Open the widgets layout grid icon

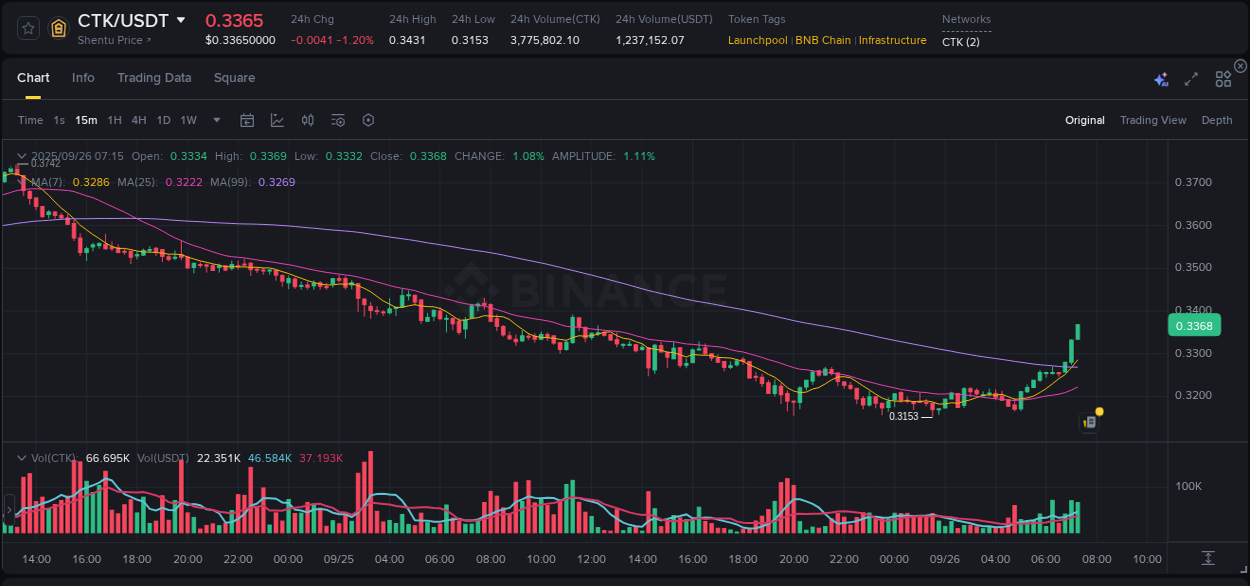(x=1222, y=78)
